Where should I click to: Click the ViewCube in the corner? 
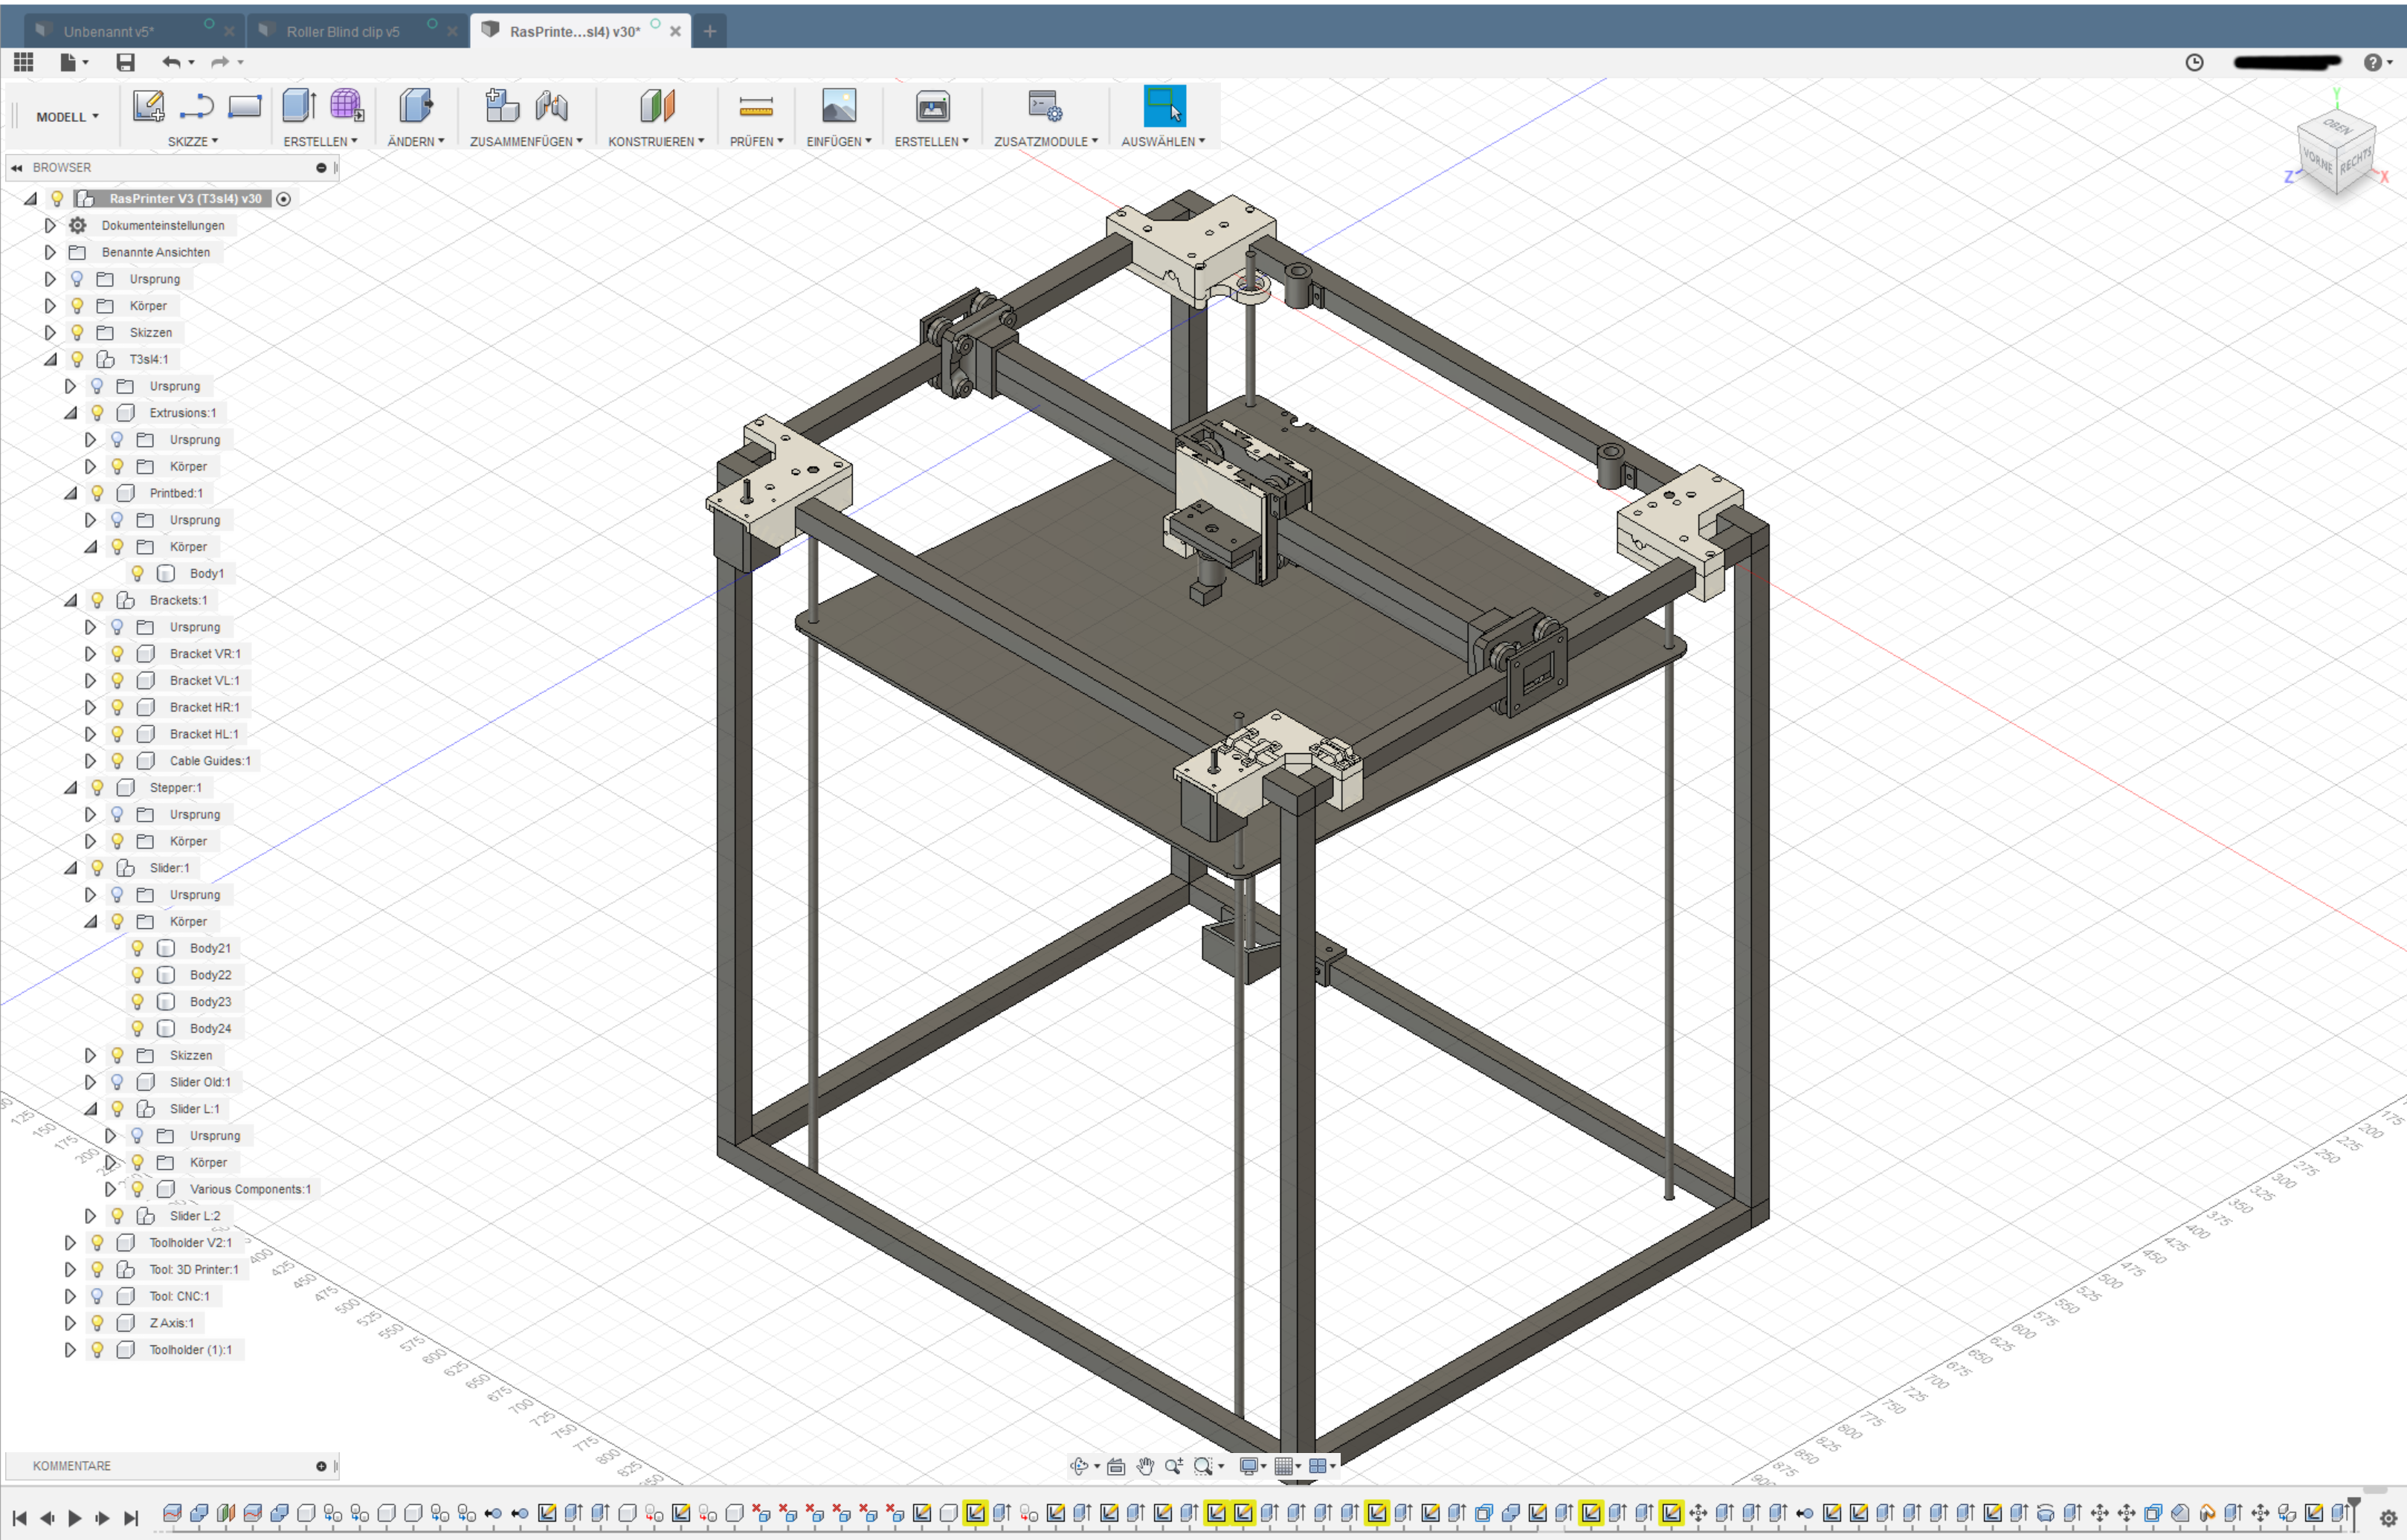pyautogui.click(x=2336, y=155)
